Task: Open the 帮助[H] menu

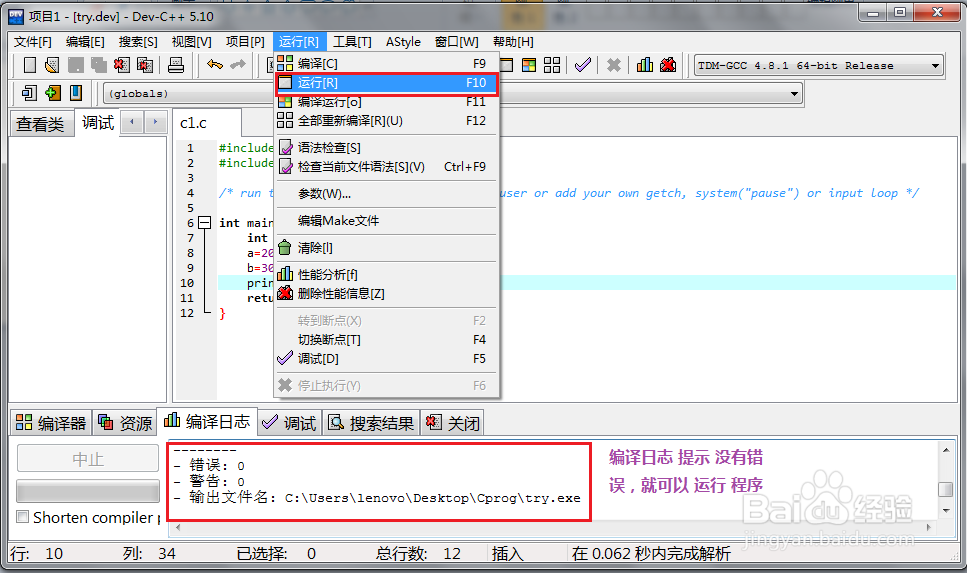Action: pyautogui.click(x=513, y=42)
